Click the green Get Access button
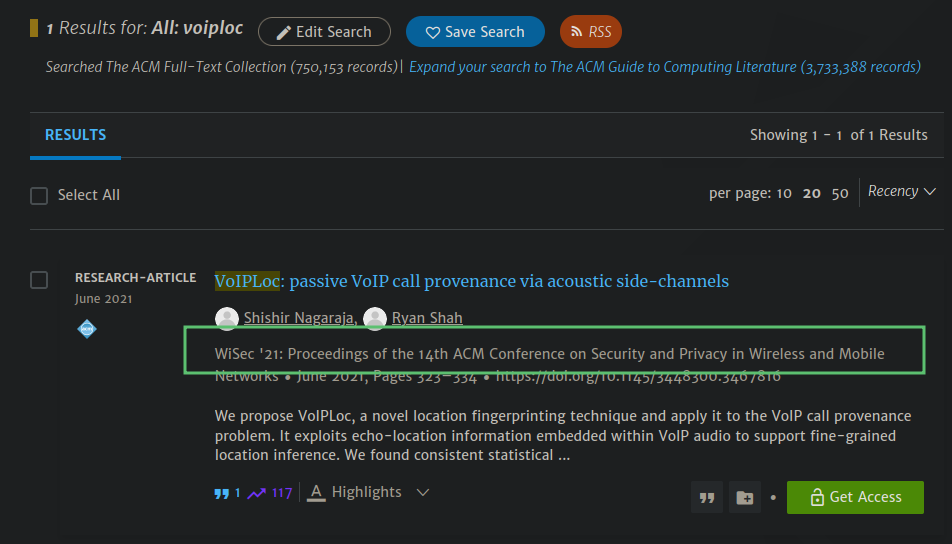The height and width of the screenshot is (544, 952). (x=855, y=497)
